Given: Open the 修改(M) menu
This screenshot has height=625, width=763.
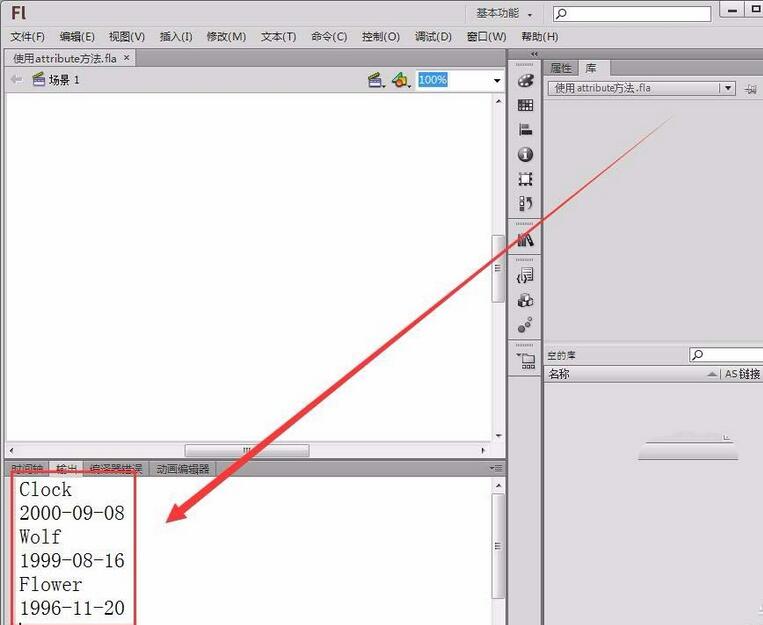Looking at the screenshot, I should coord(226,37).
